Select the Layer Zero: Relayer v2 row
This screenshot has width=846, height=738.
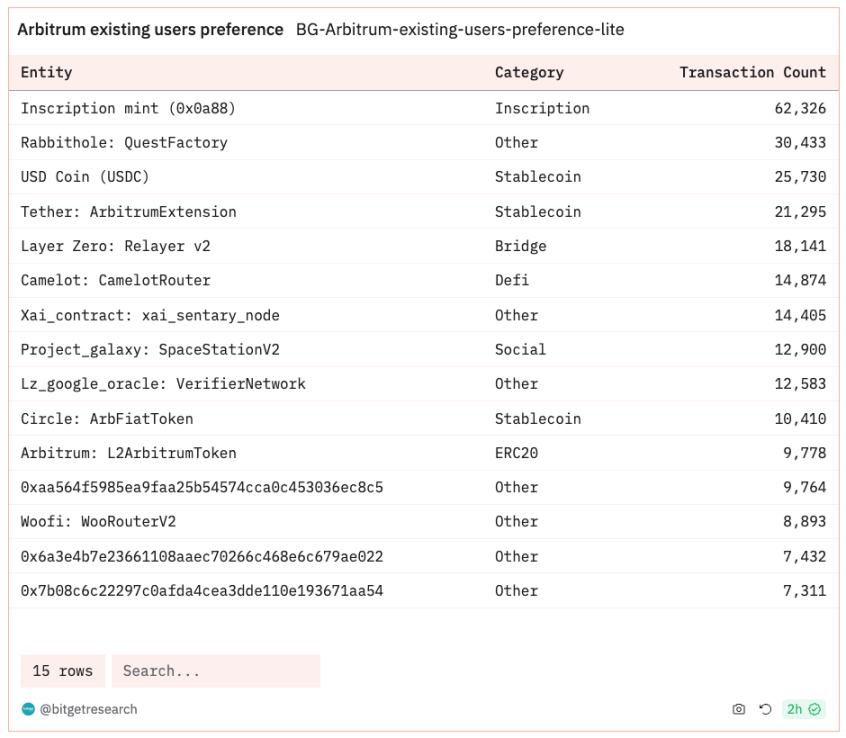click(x=424, y=246)
